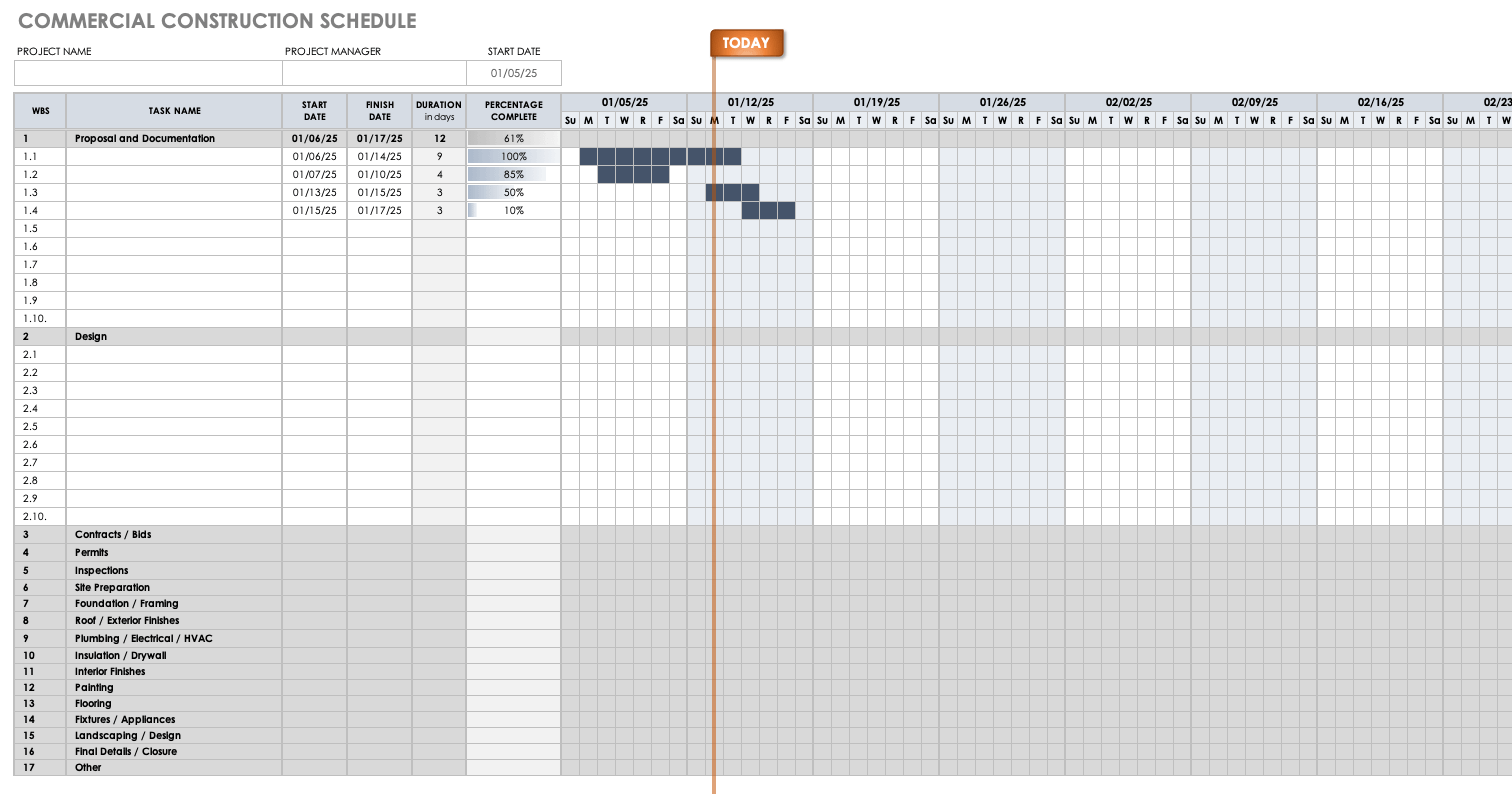Select the PERCENTAGE COMPLETE column header
The image size is (1512, 794).
[513, 111]
